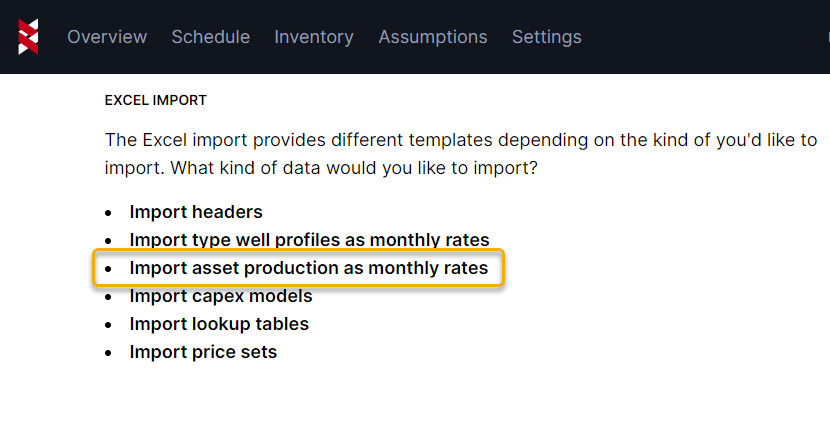The image size is (830, 421).
Task: Switch to the Schedule tab
Action: 210,37
